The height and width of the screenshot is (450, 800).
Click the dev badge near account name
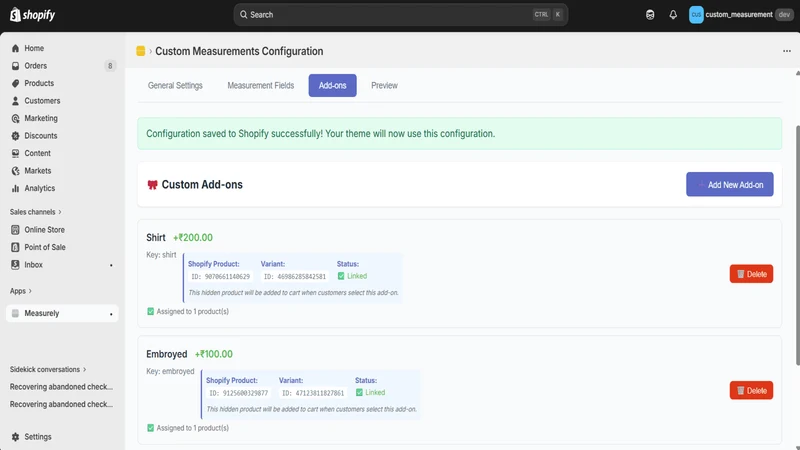point(784,15)
